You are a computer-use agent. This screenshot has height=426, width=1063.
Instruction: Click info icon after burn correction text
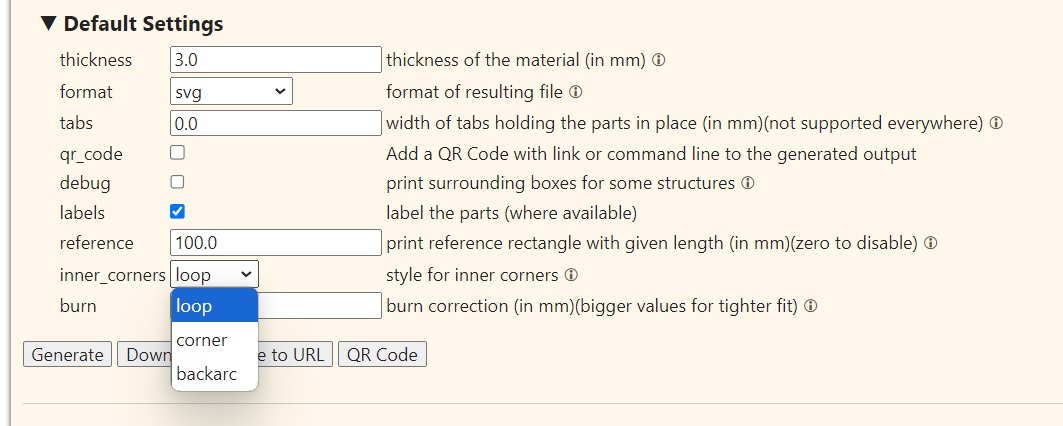tap(810, 306)
